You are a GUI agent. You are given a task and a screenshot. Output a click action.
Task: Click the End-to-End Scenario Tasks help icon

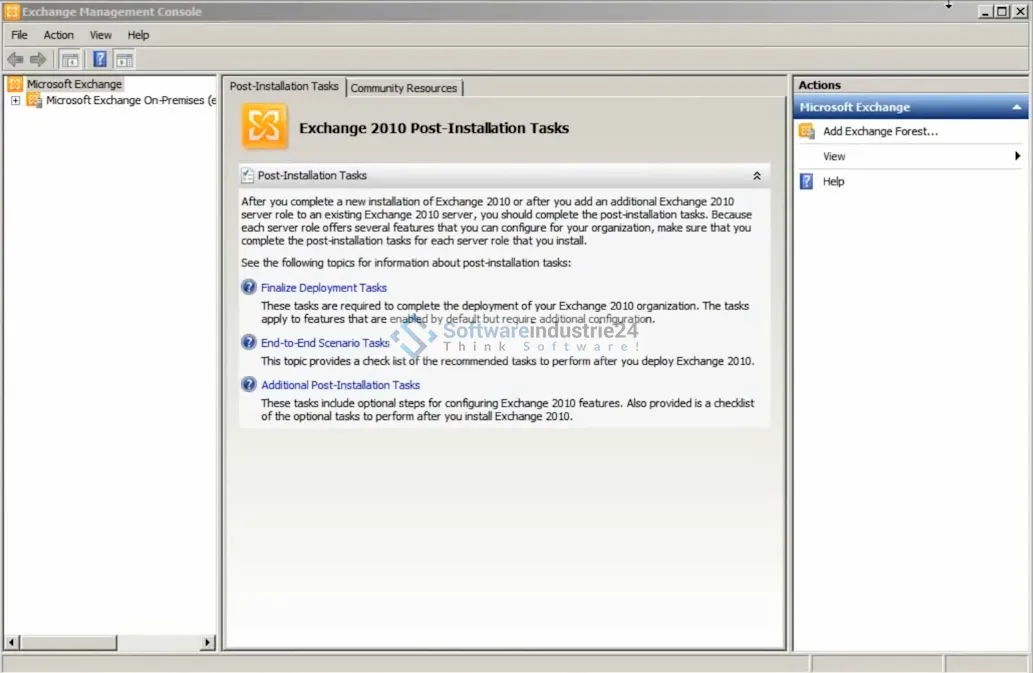(249, 342)
